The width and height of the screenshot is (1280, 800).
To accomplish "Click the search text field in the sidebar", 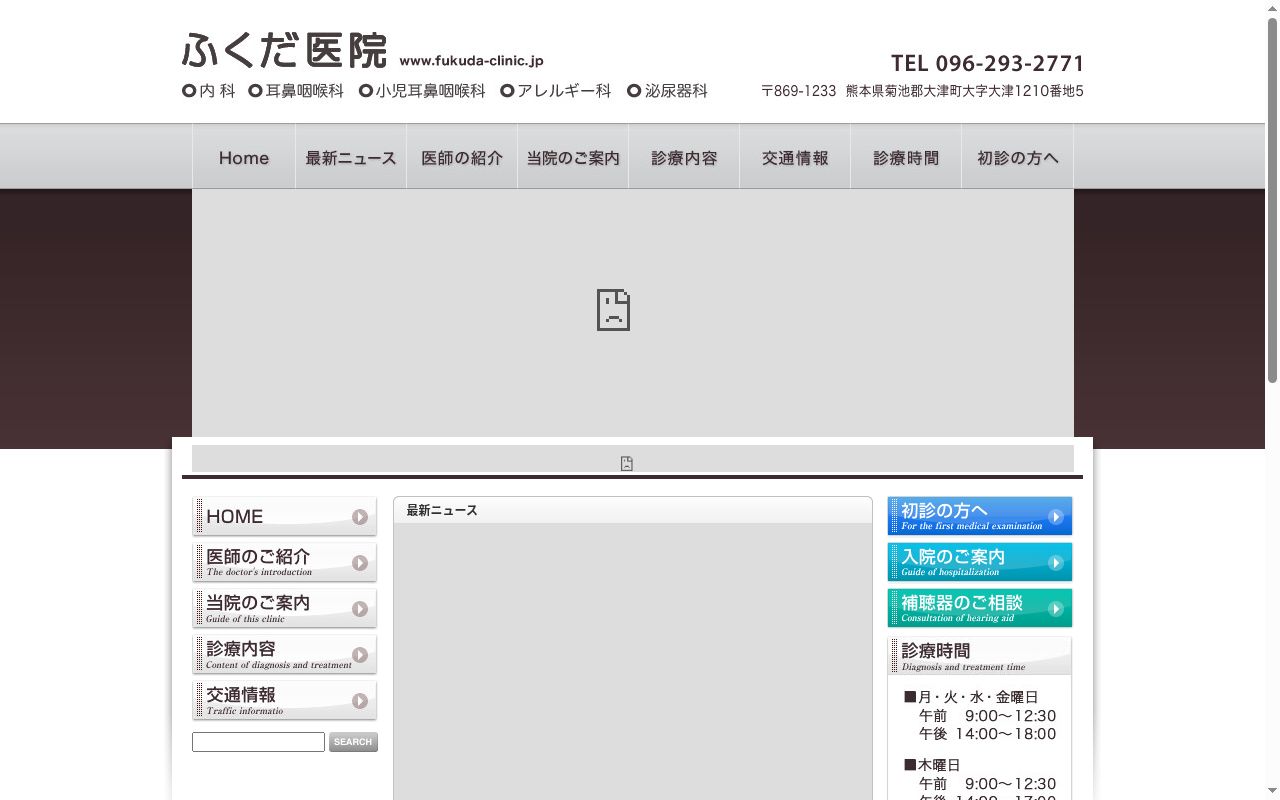I will (258, 742).
